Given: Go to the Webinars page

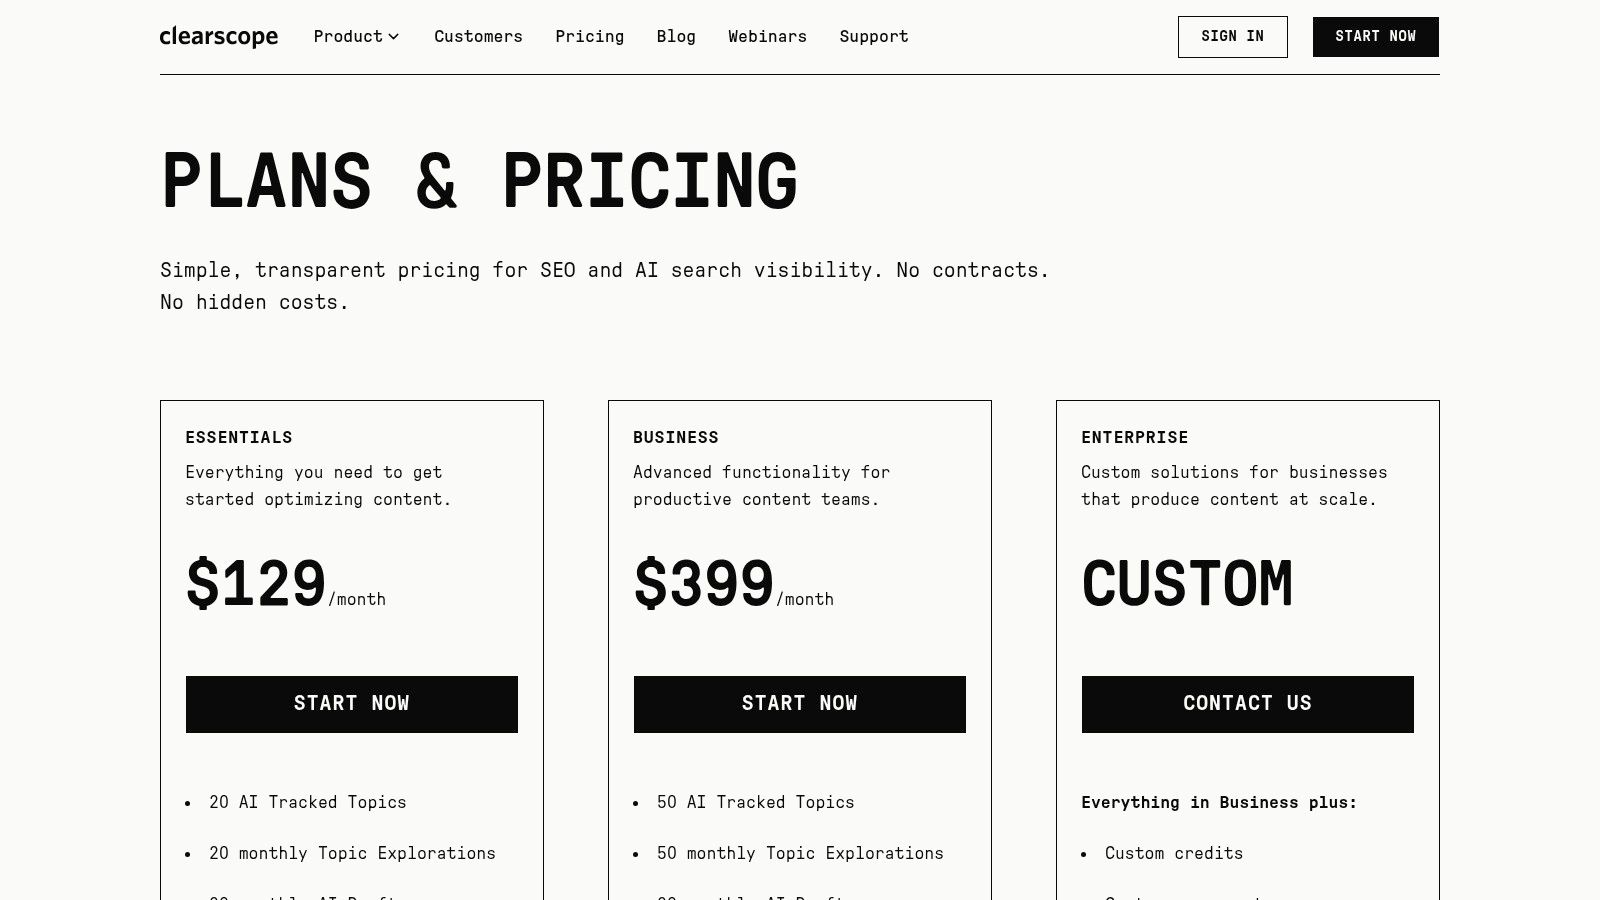Looking at the screenshot, I should click(x=767, y=37).
